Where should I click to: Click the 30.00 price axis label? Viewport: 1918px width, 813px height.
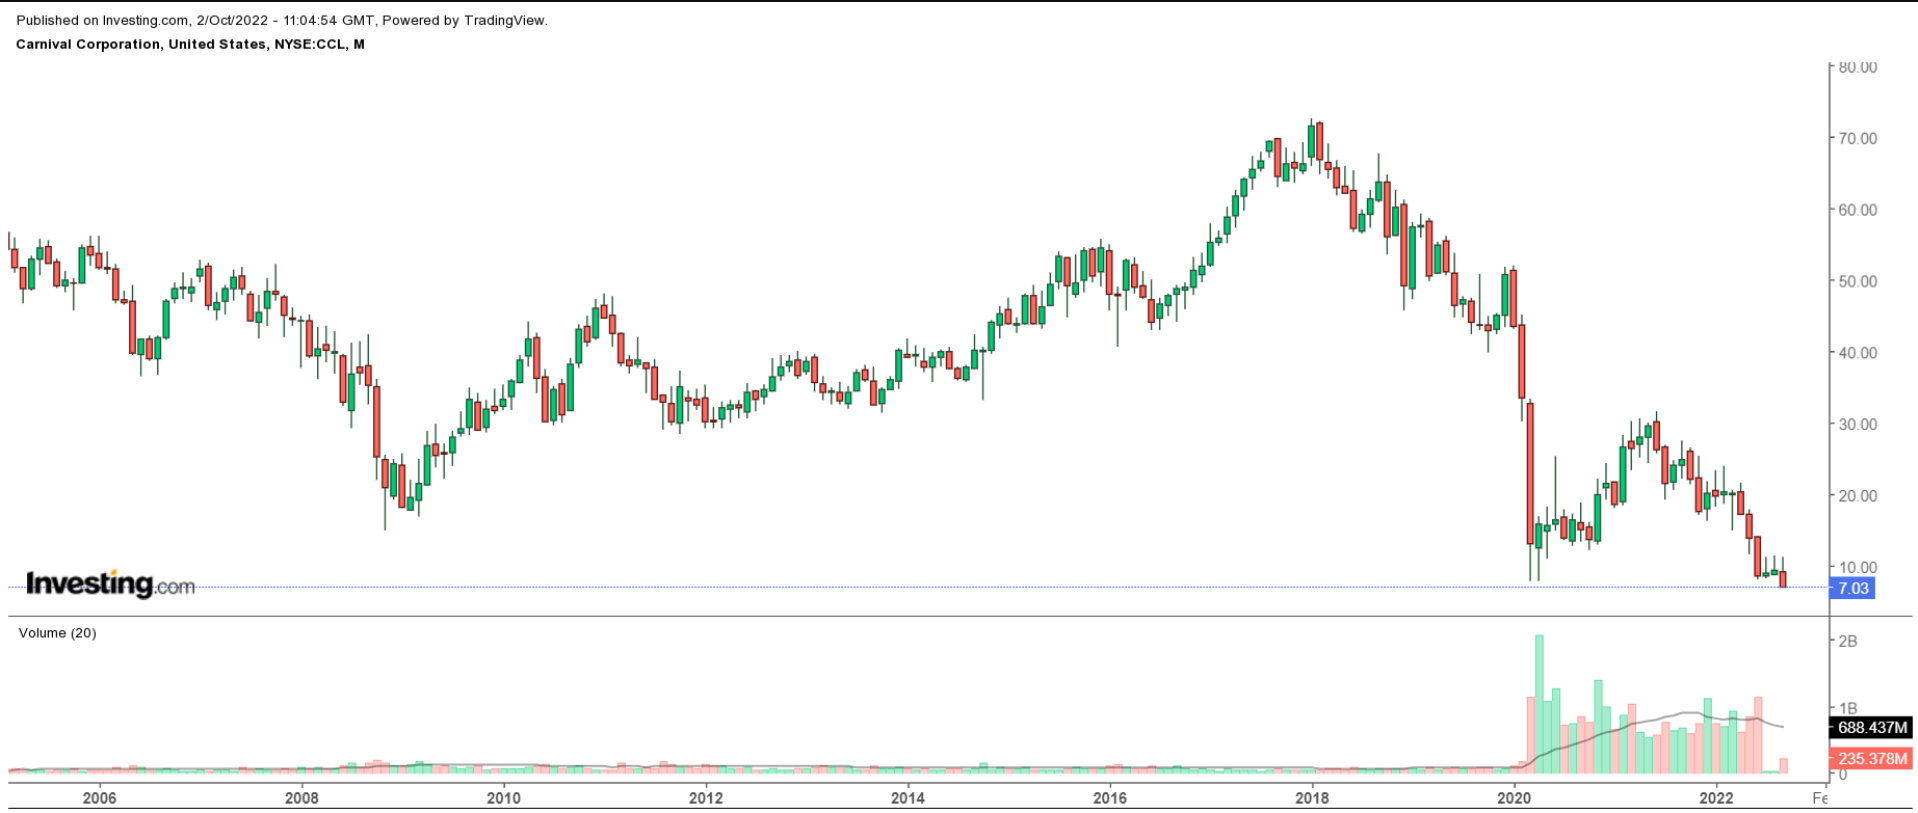[1858, 424]
